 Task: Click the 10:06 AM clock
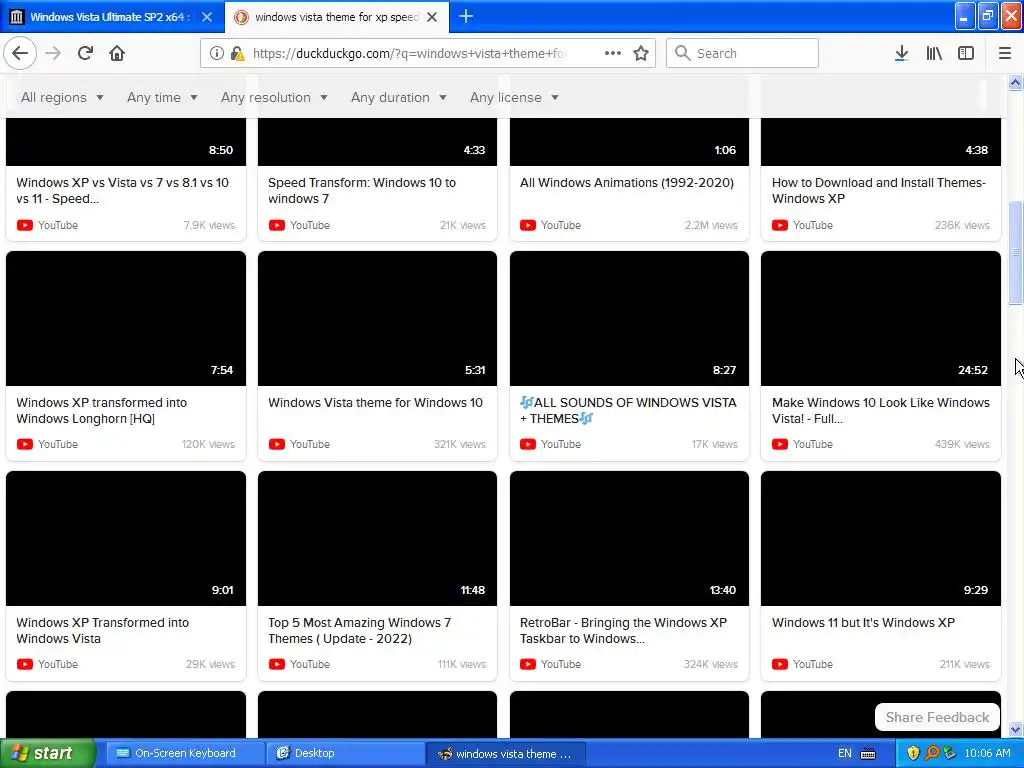(987, 753)
